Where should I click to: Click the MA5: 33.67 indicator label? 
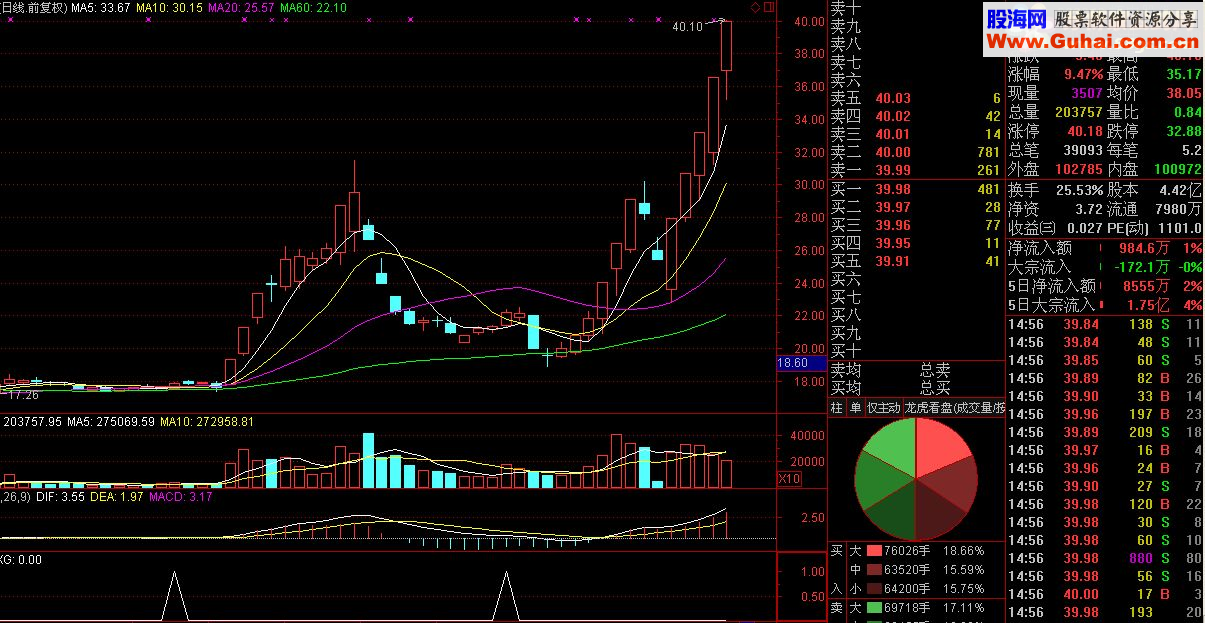pos(100,8)
